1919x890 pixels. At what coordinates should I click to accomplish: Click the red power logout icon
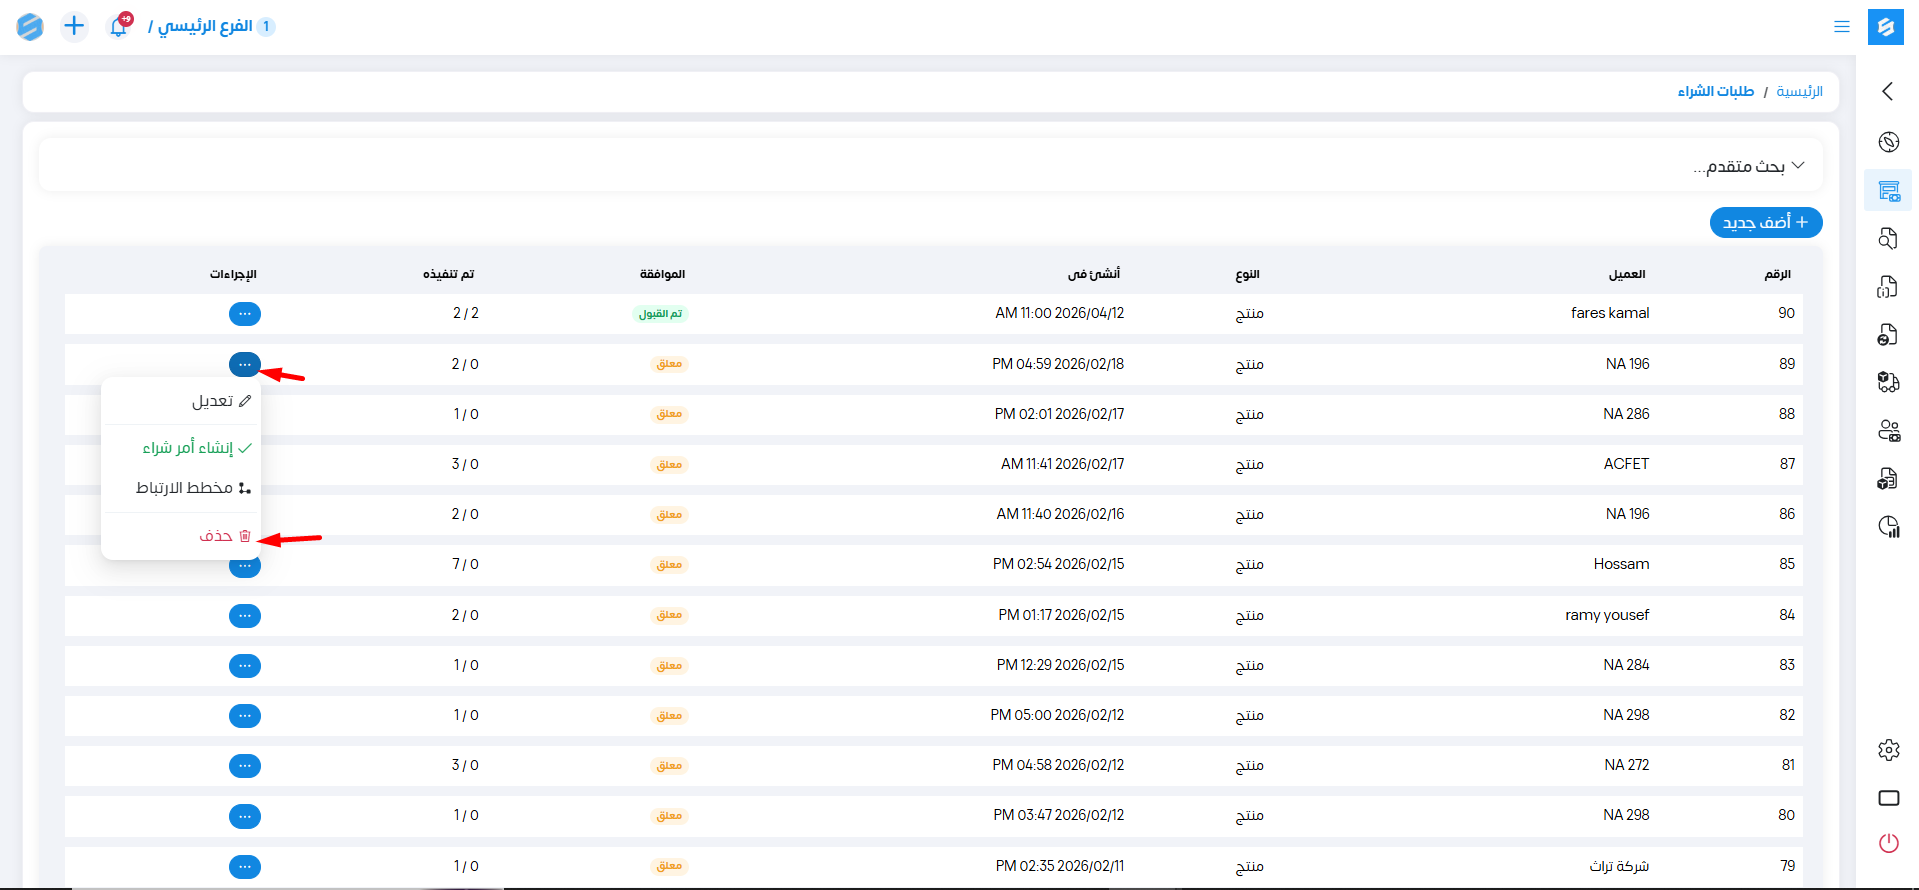tap(1888, 843)
